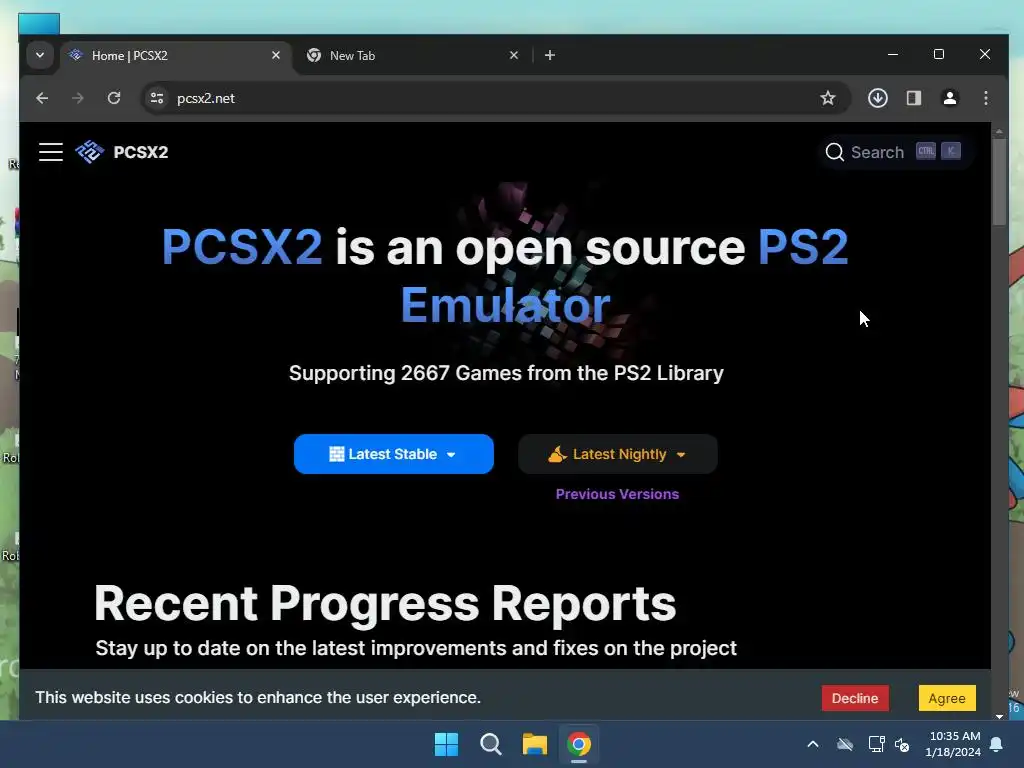Screen dimensions: 1024x768
Task: Open the network status tray icon
Action: (876, 744)
